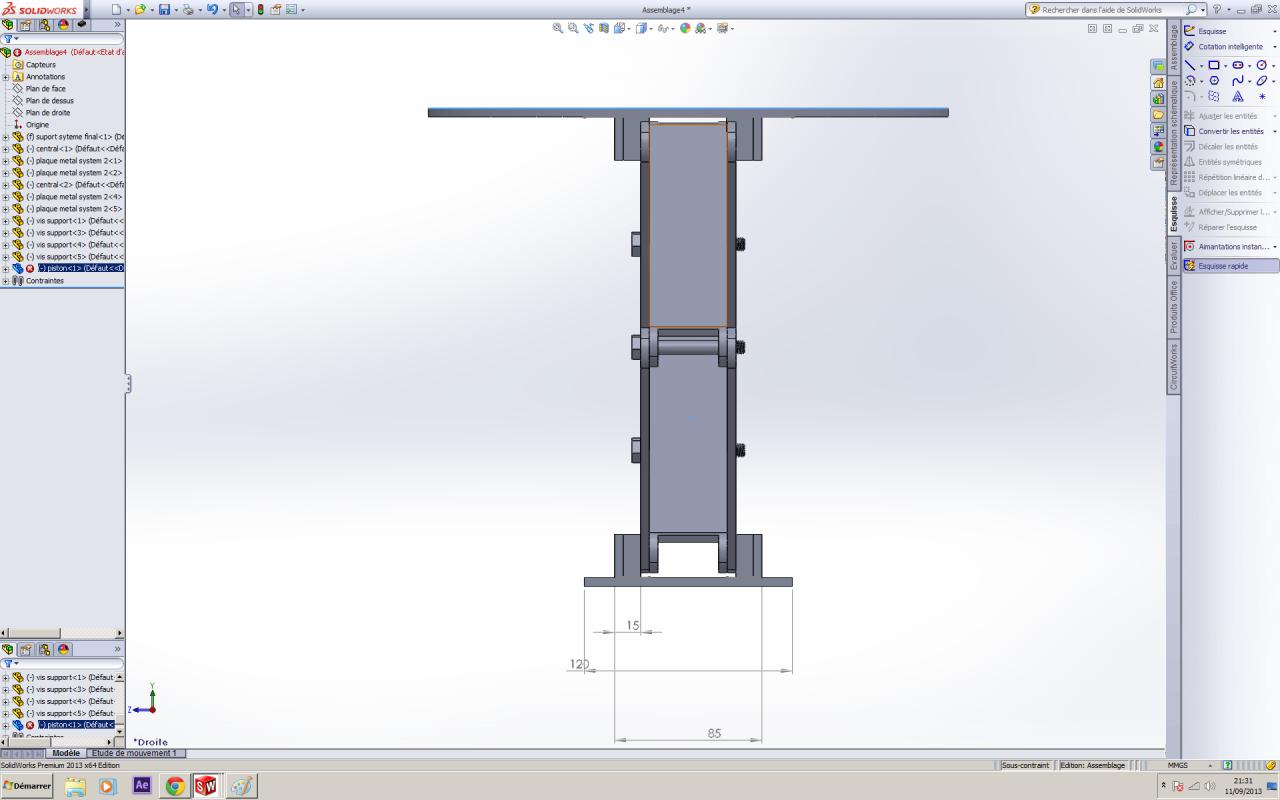
Task: Open the Cotation intelligente dropdown arrow
Action: click(1274, 47)
